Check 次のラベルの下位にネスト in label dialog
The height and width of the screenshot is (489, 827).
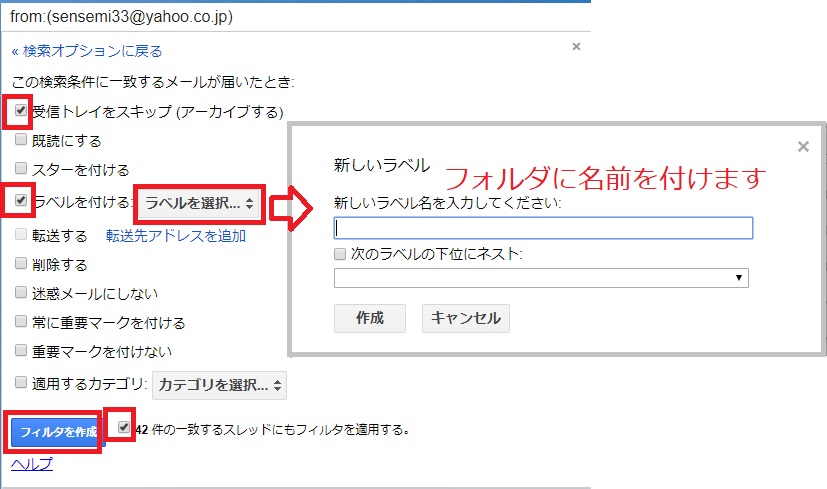pyautogui.click(x=340, y=254)
